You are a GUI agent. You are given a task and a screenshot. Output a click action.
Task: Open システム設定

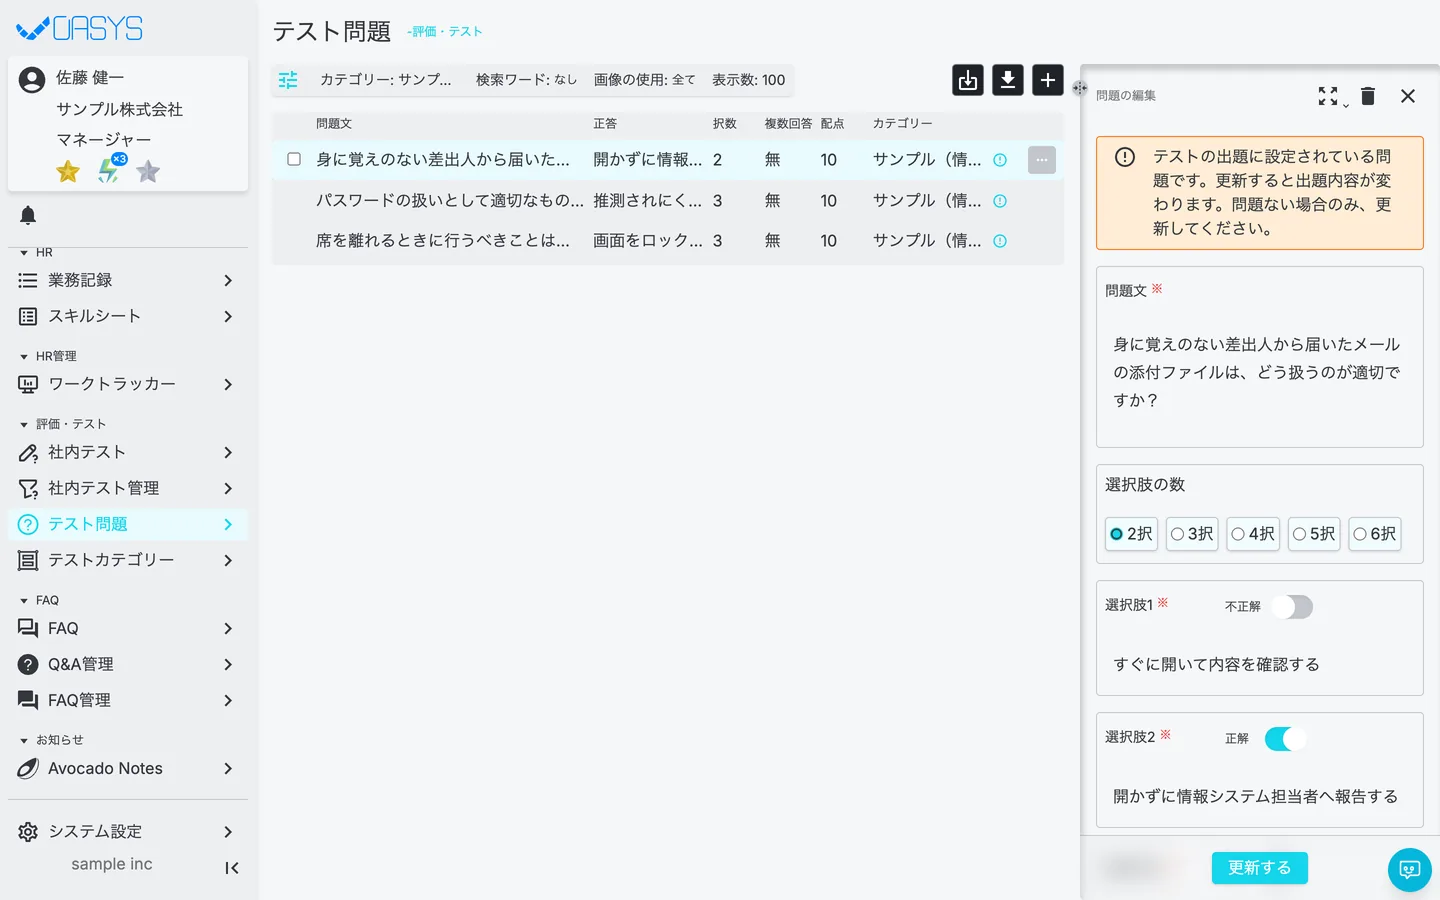(x=128, y=832)
